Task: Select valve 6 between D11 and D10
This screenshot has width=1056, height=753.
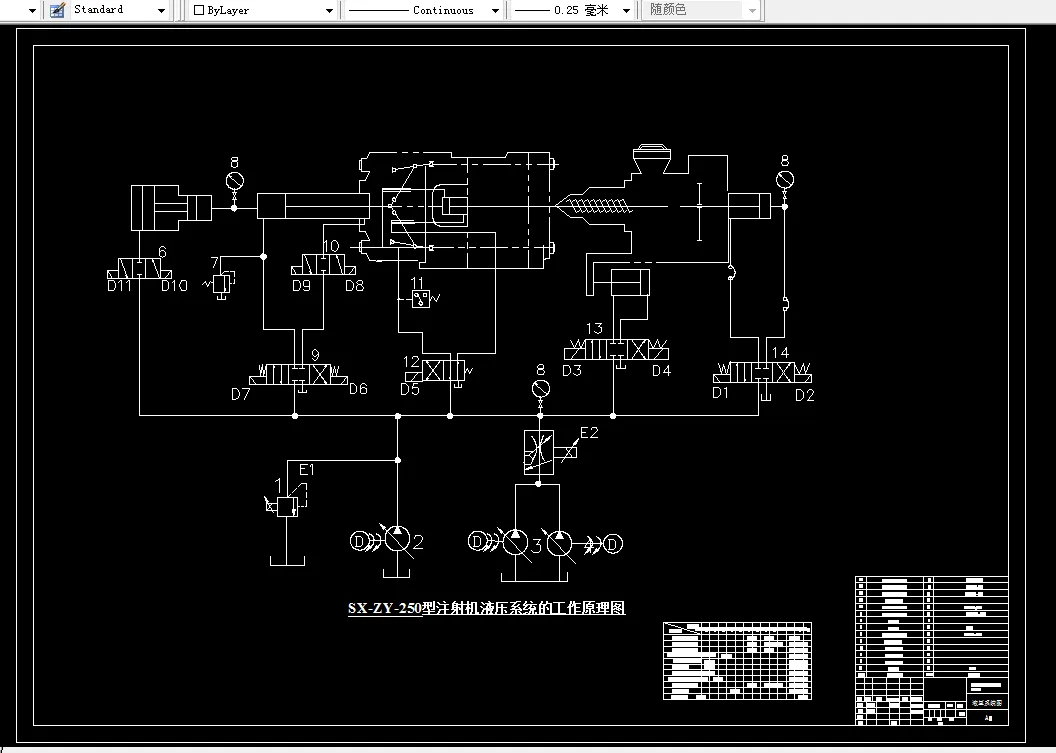Action: click(x=139, y=269)
